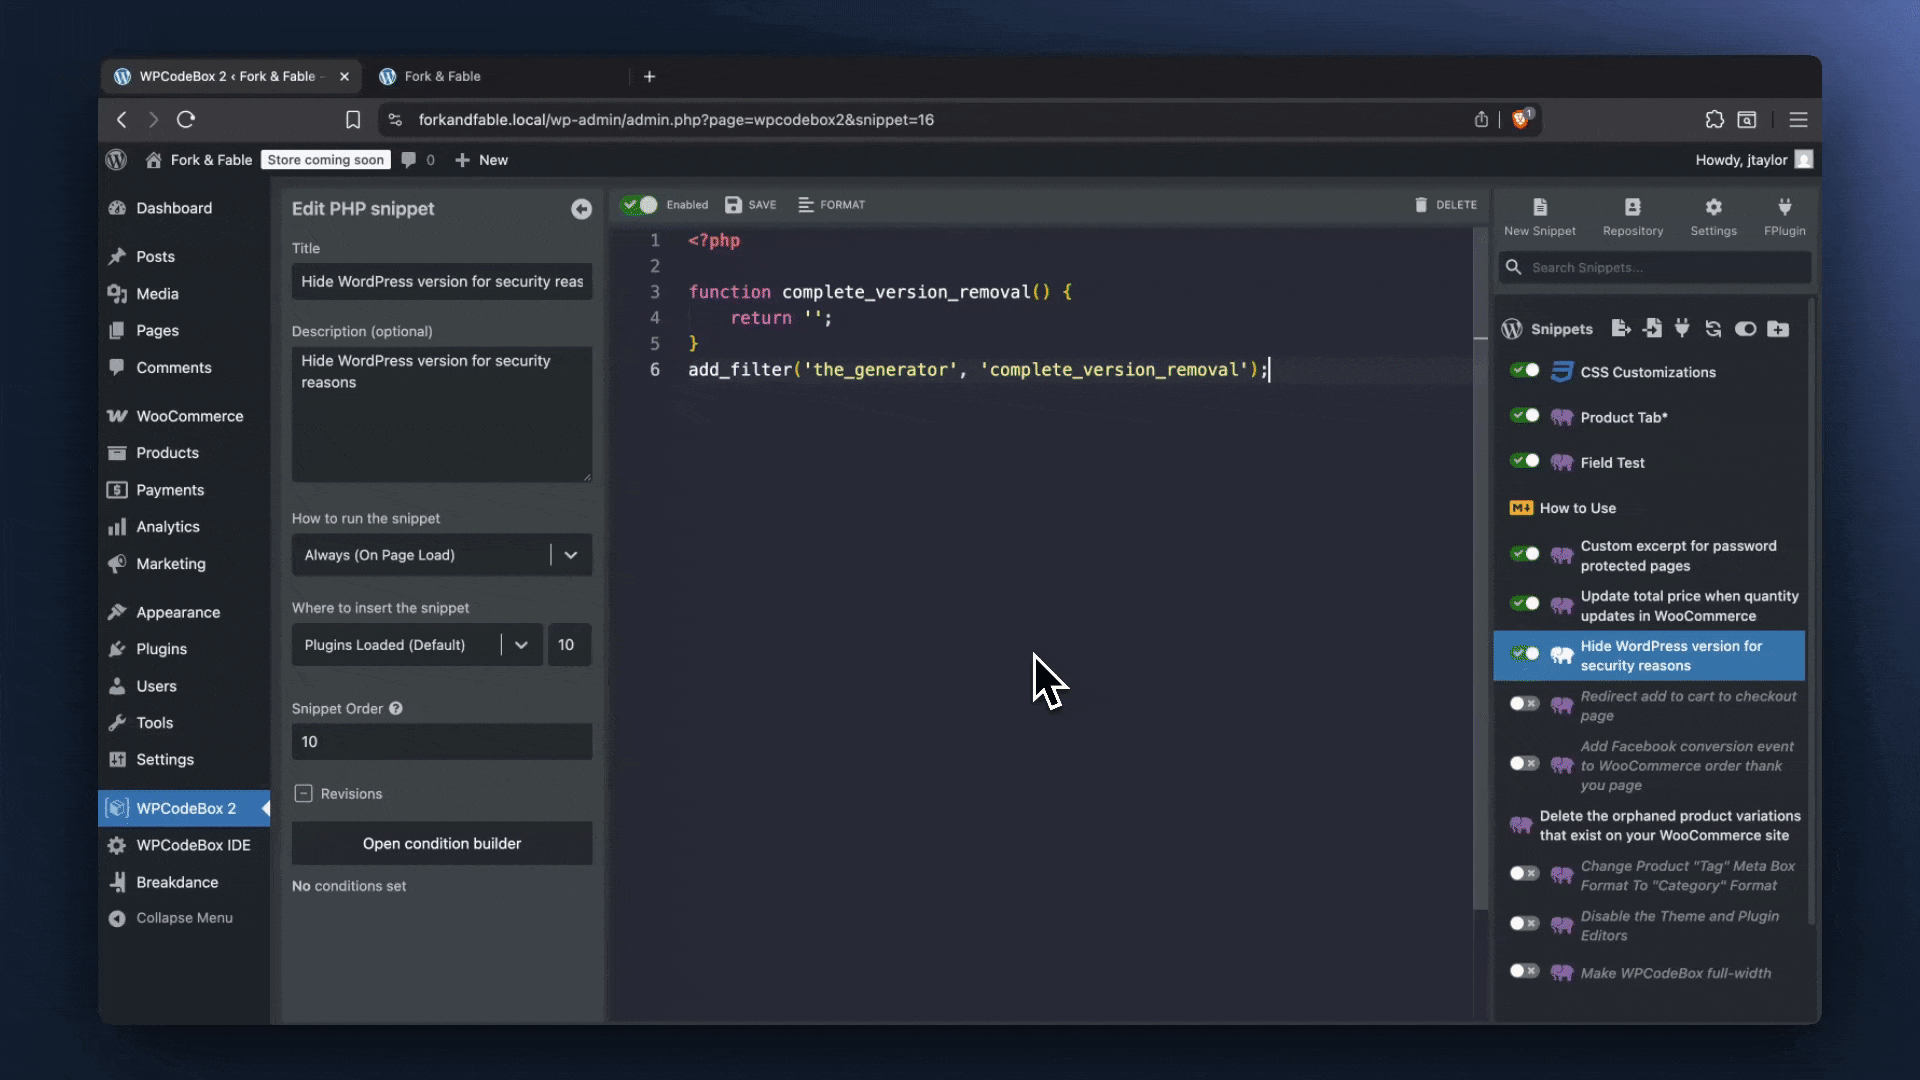The width and height of the screenshot is (1920, 1080).
Task: Toggle Custom excerpt for password protected pages
Action: (1524, 554)
